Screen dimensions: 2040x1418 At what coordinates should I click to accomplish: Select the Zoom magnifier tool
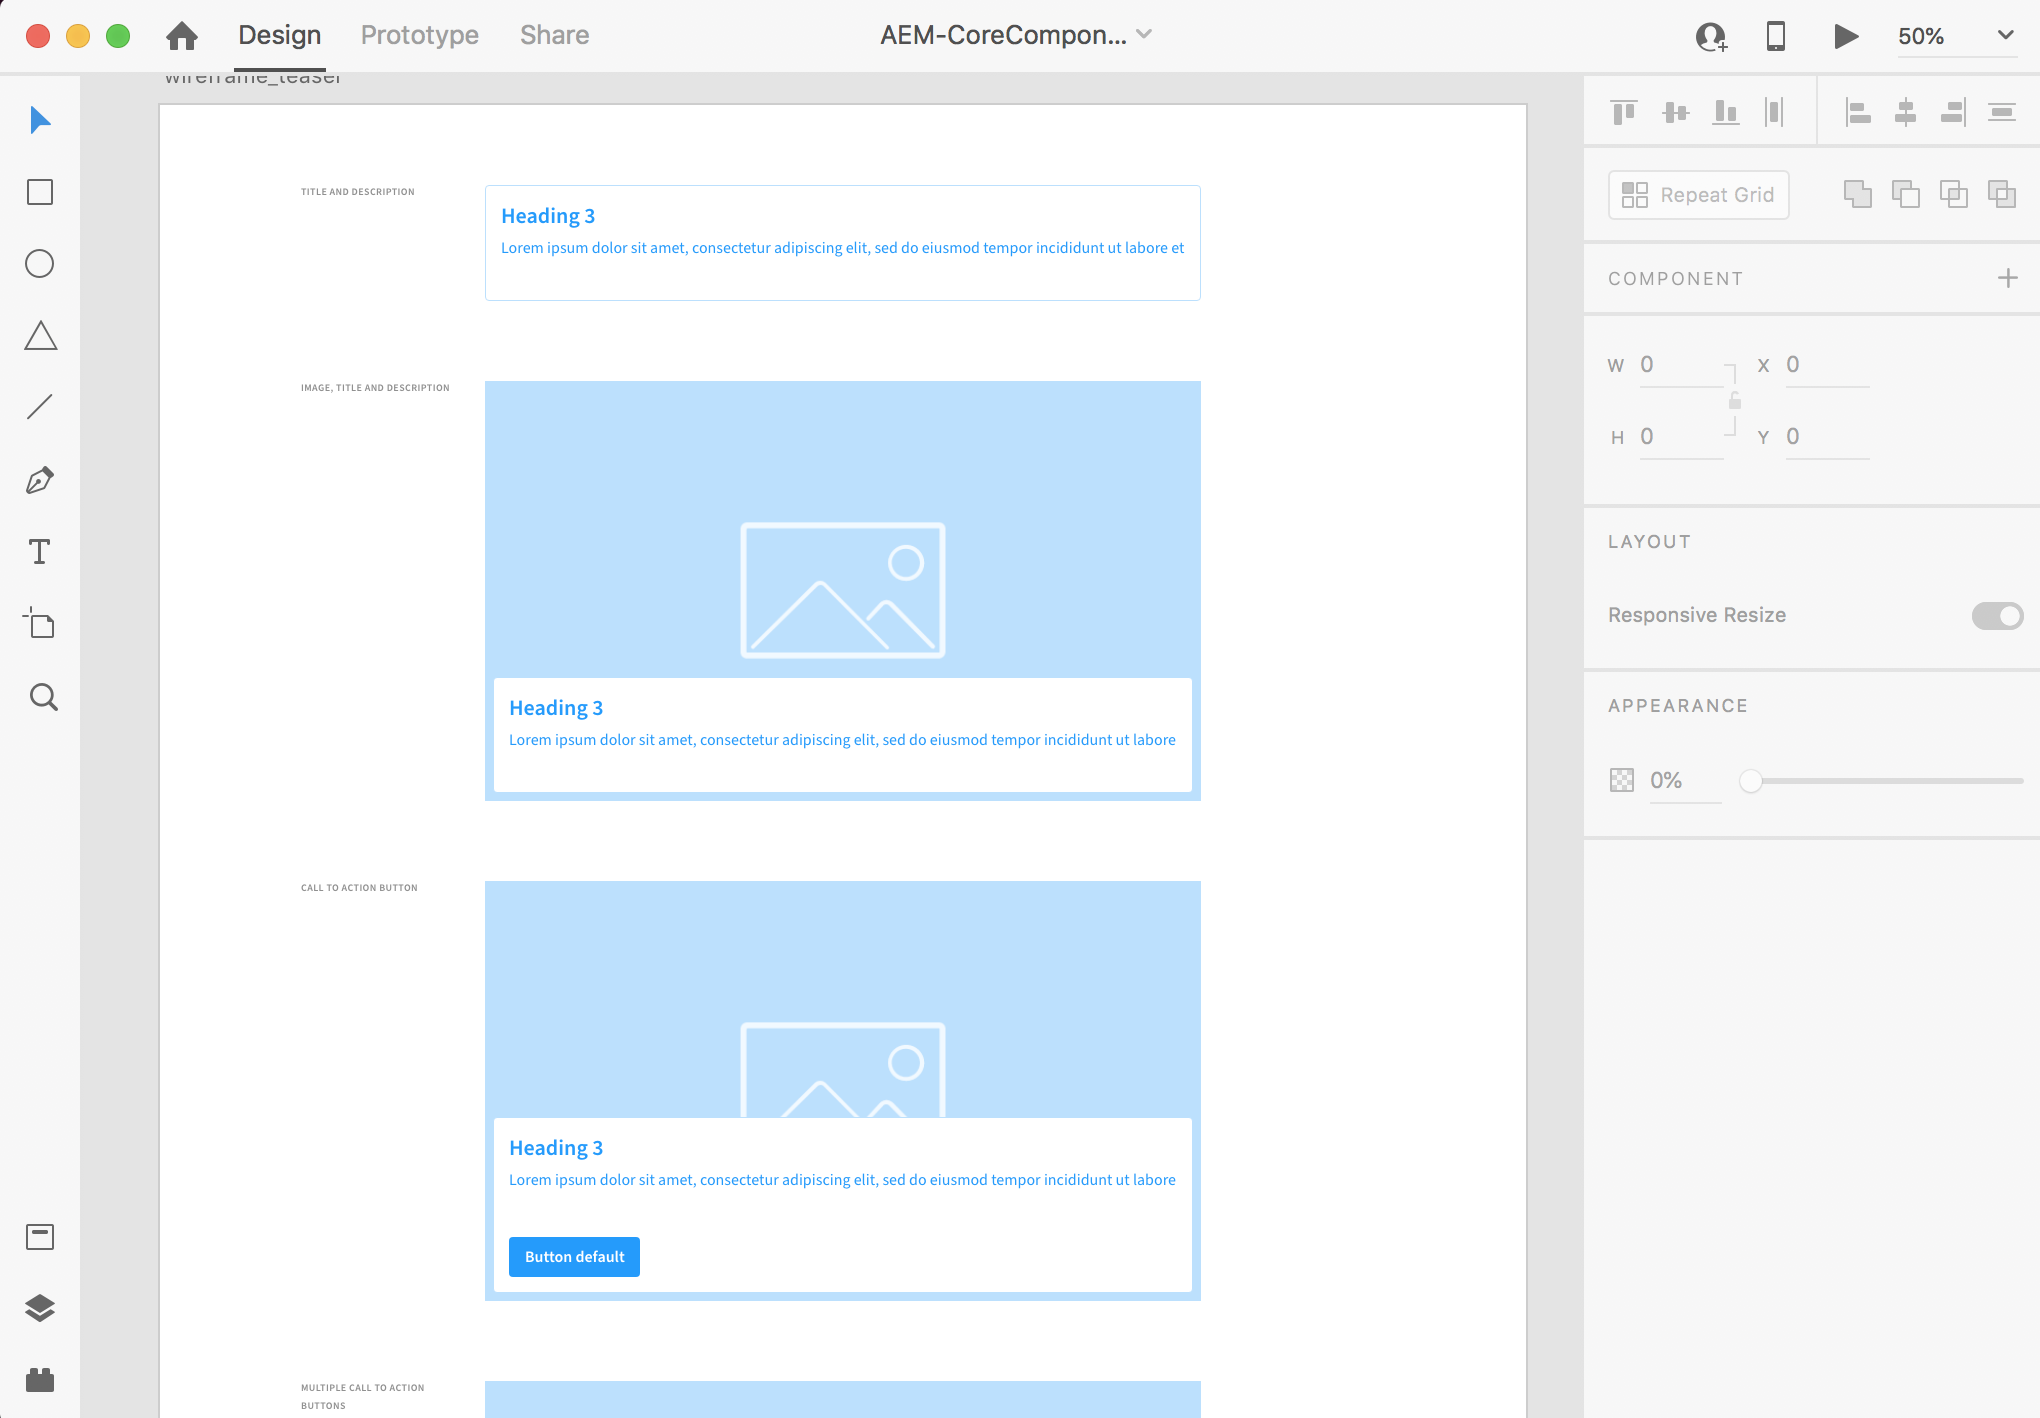point(42,697)
